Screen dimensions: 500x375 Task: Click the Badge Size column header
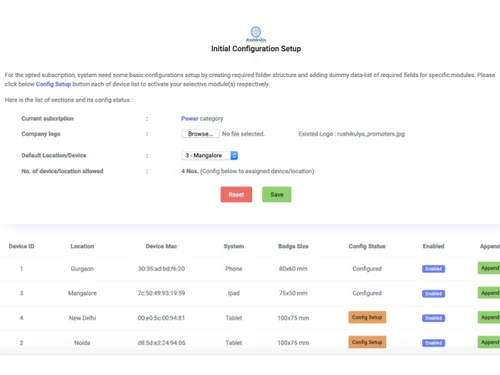point(293,246)
